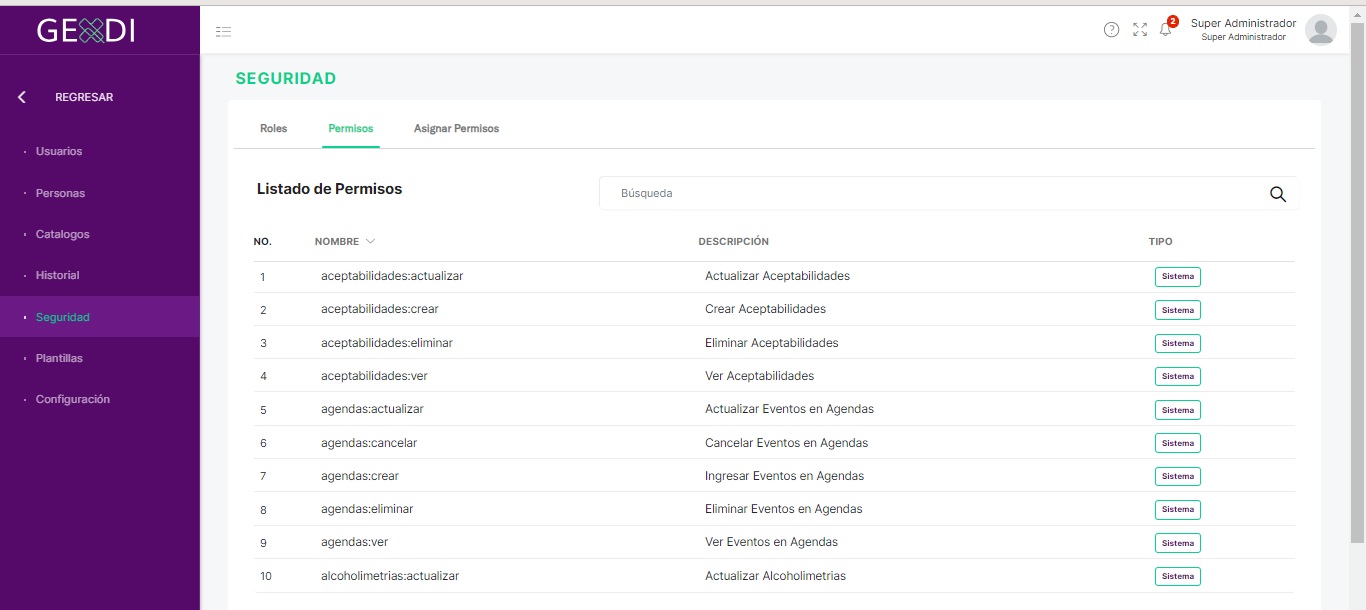Select the alcoholimetrias:actualizar name

[x=390, y=576]
